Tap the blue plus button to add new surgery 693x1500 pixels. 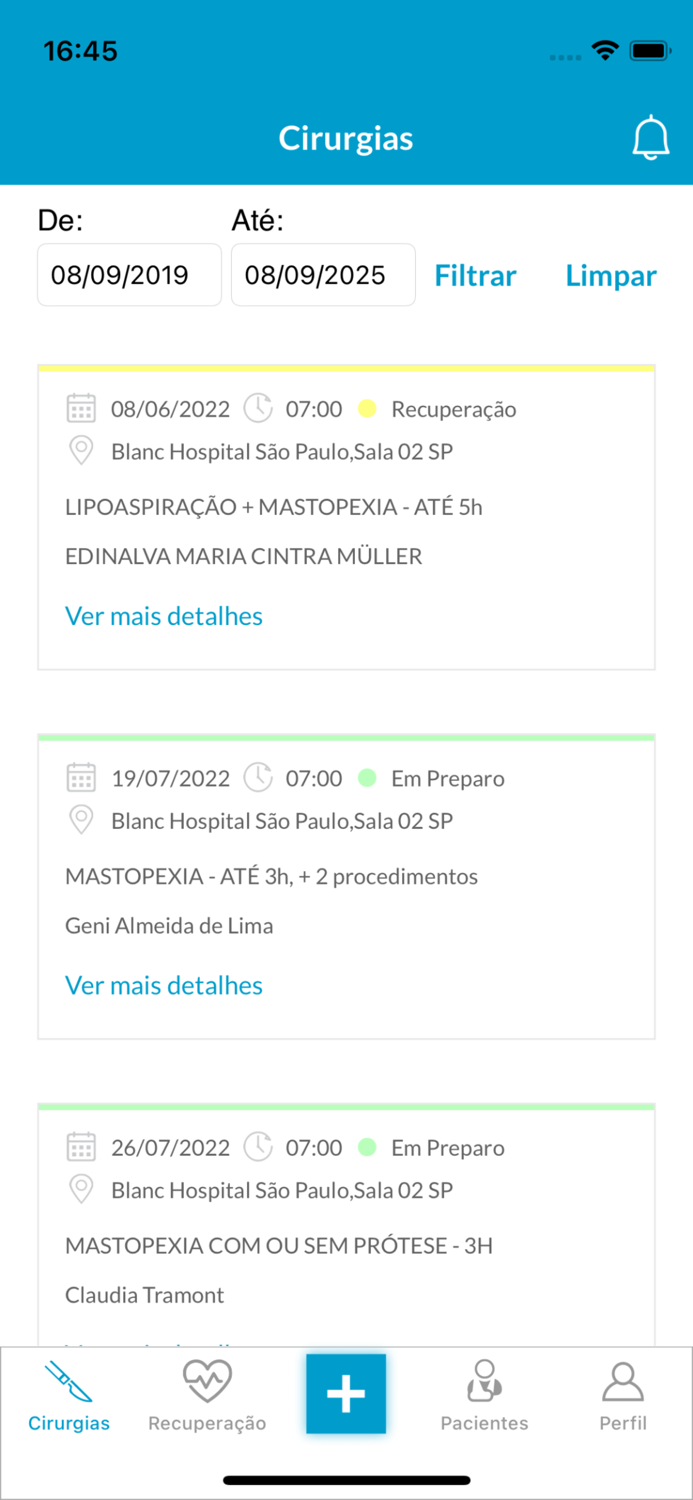pyautogui.click(x=346, y=1393)
